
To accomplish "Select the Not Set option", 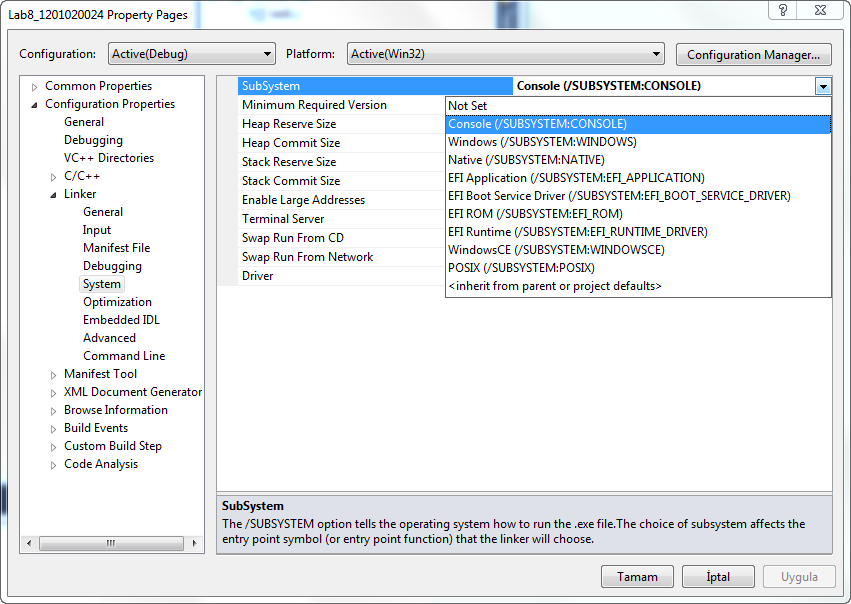I will (x=467, y=106).
